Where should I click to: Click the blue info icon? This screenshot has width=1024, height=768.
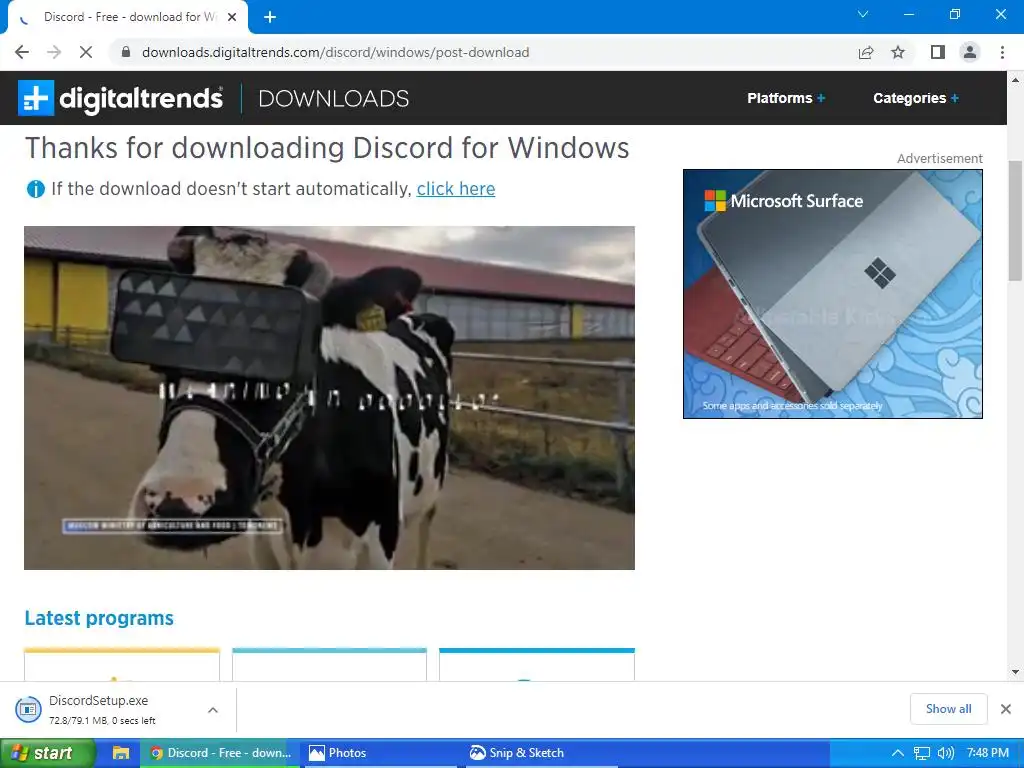[x=35, y=189]
